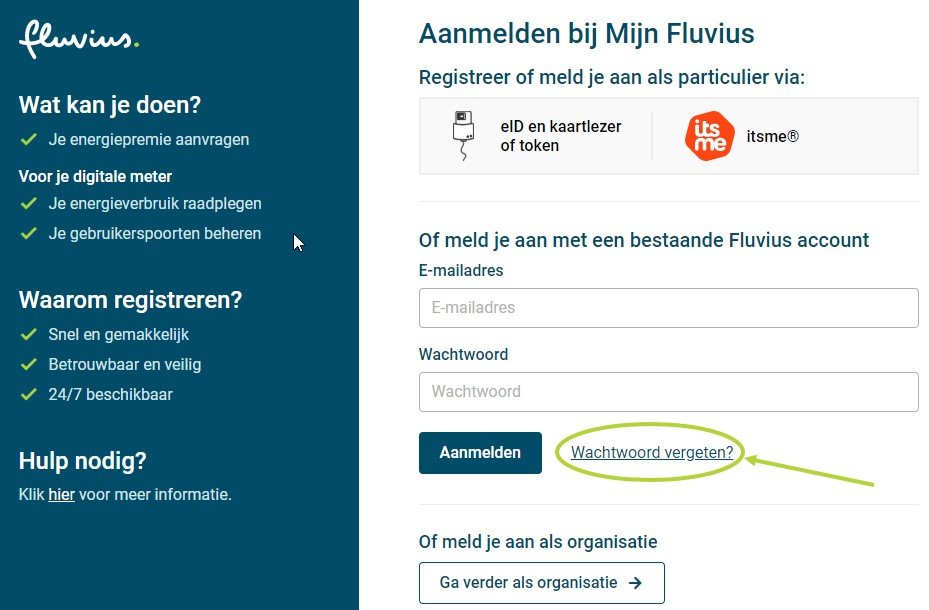Focus the E-mailadres input field
The width and height of the screenshot is (929, 610).
pos(668,308)
